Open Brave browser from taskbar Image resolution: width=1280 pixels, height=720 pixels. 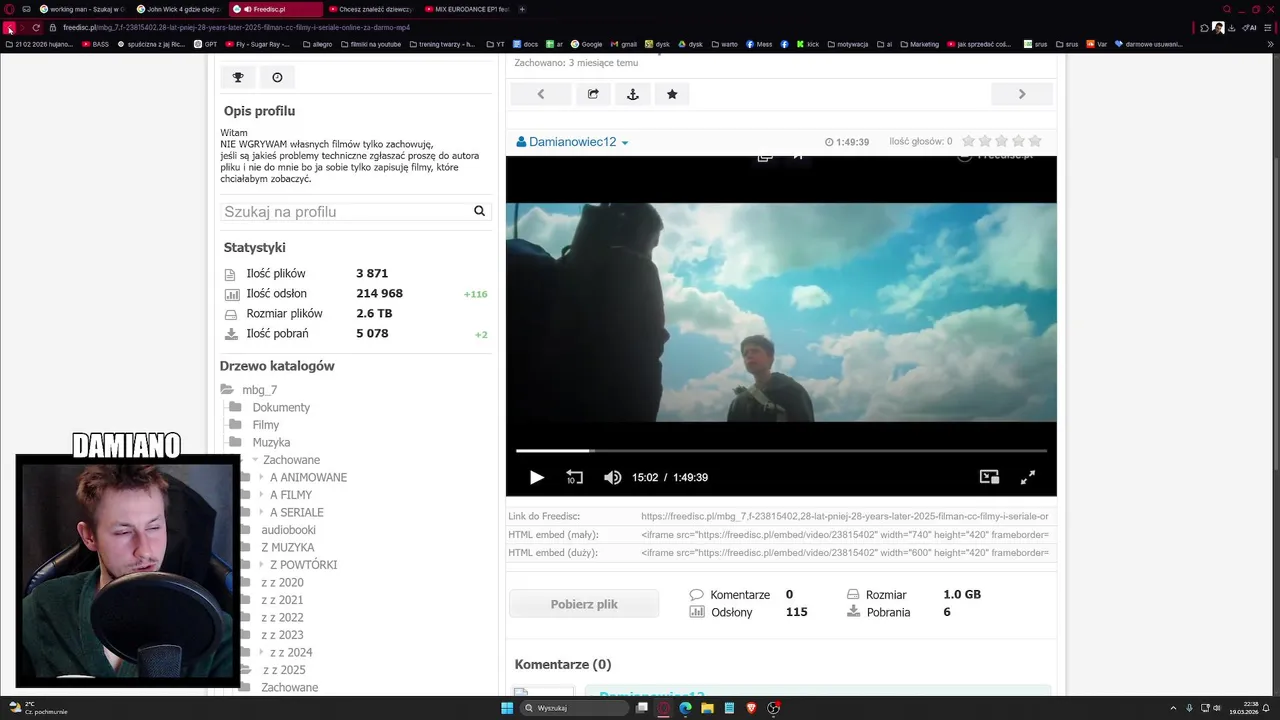(x=751, y=708)
